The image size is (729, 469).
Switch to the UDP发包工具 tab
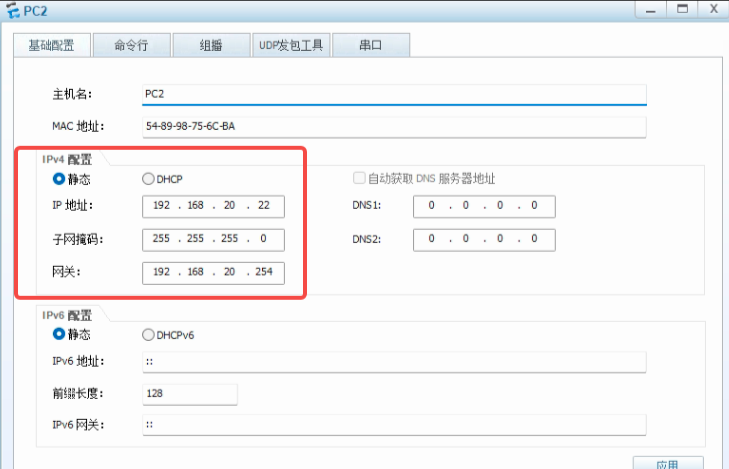pyautogui.click(x=291, y=45)
